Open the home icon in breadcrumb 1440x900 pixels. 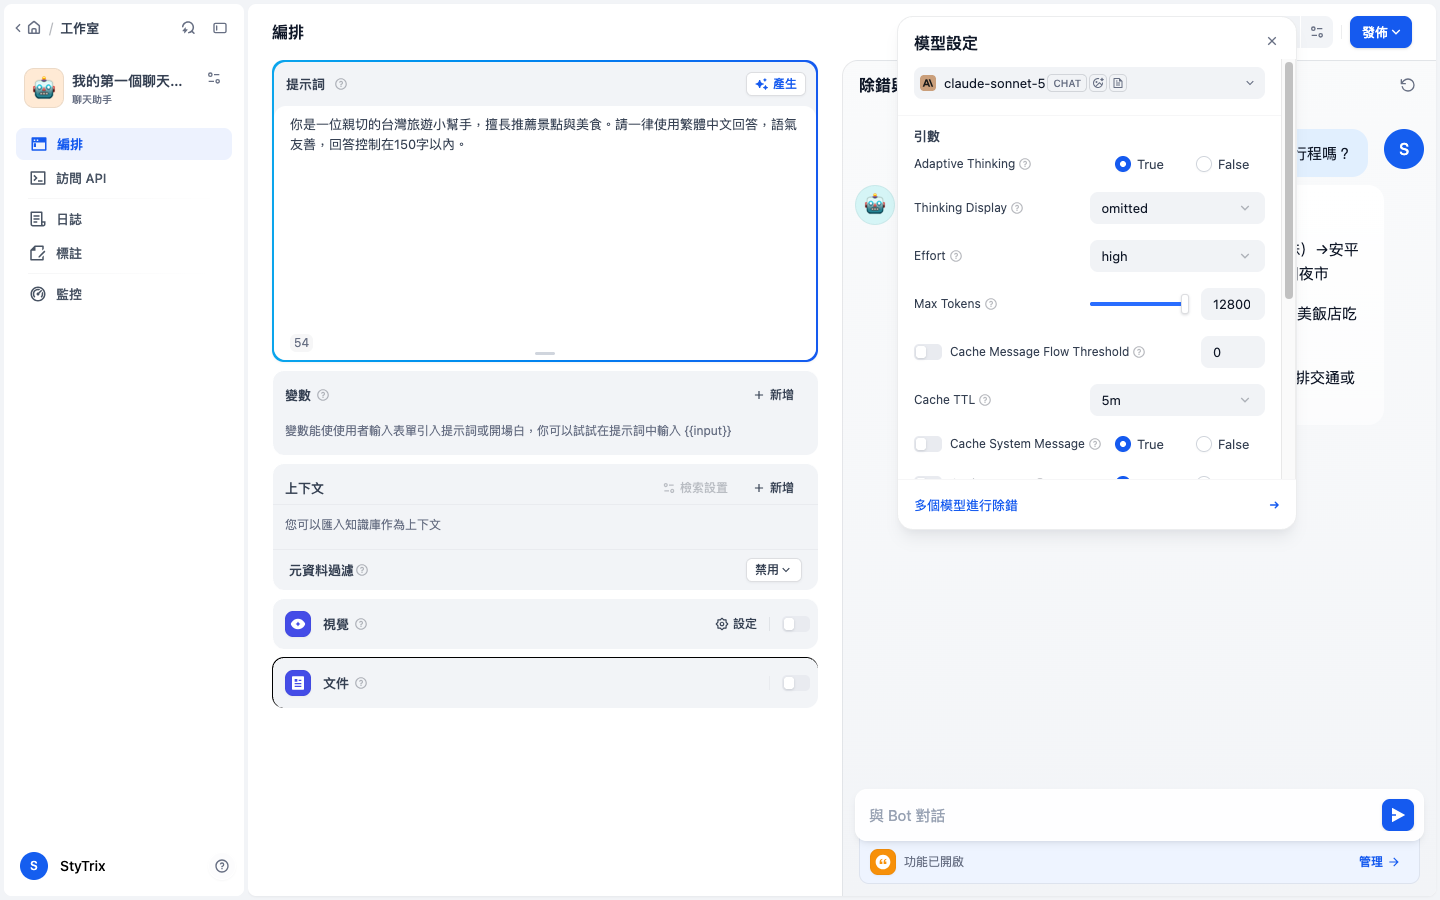(34, 28)
